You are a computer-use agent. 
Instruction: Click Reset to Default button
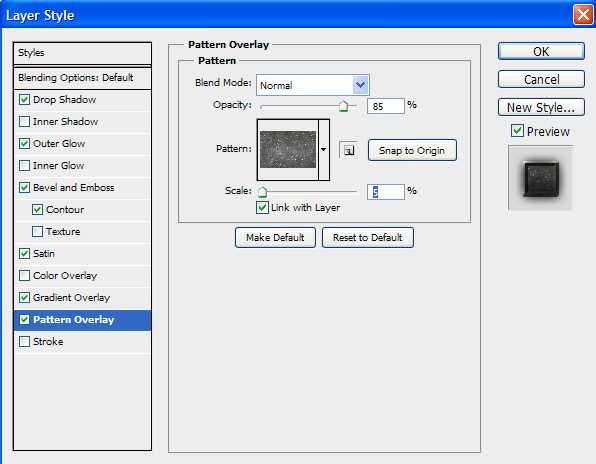pos(368,238)
